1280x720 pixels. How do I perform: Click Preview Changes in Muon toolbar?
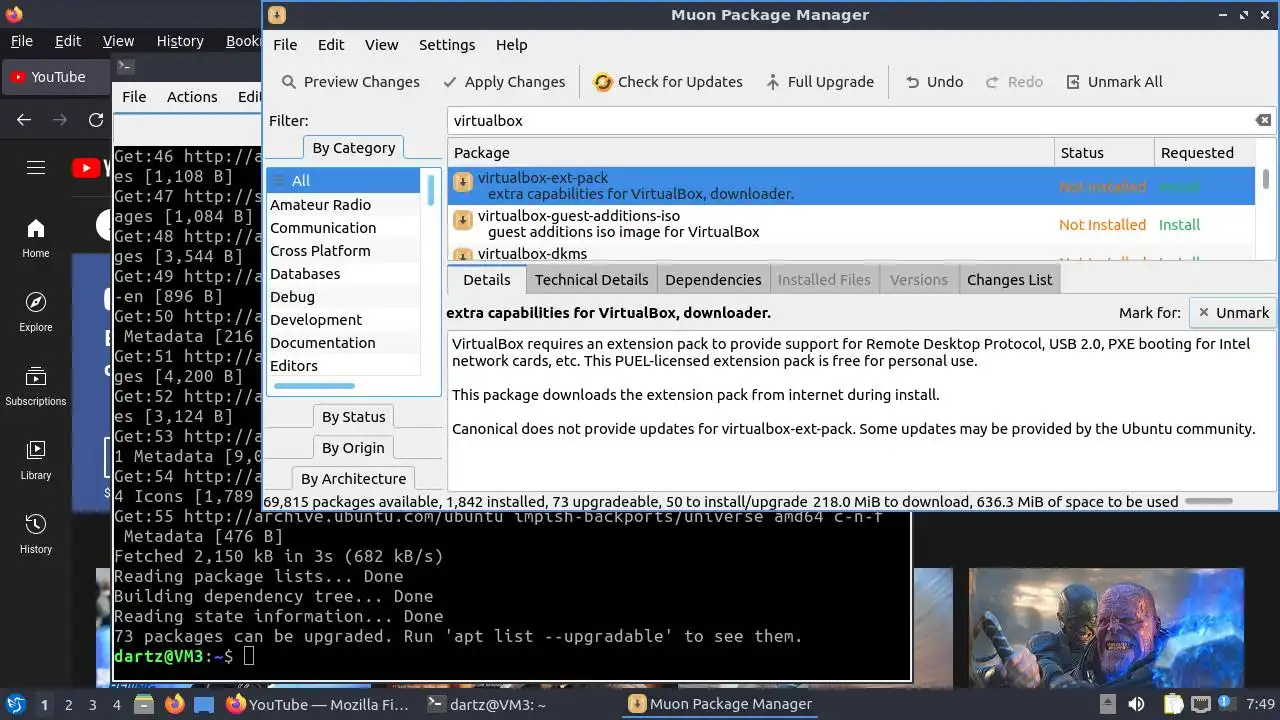(350, 82)
